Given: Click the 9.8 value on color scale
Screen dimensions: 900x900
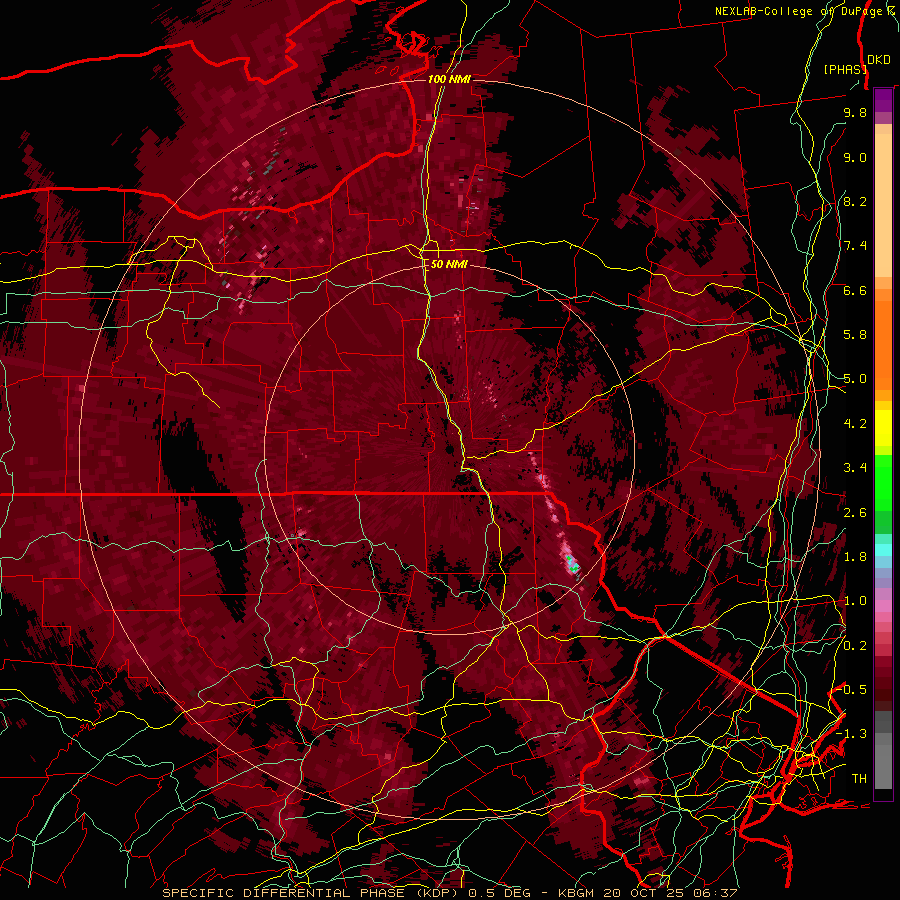Looking at the screenshot, I should point(855,112).
